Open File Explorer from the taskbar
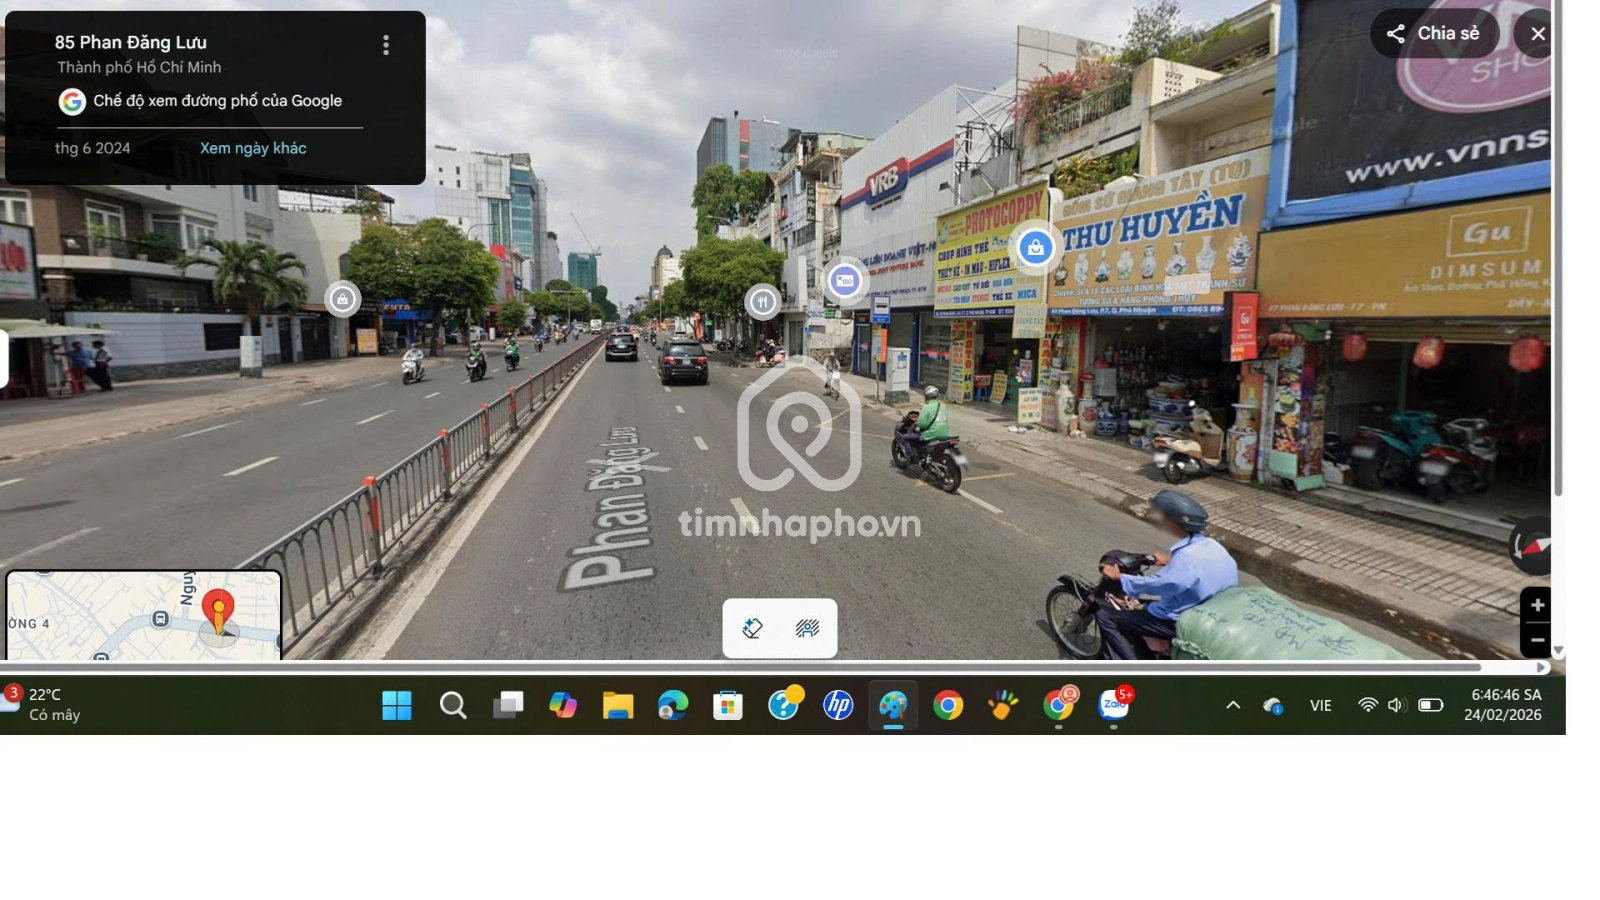The height and width of the screenshot is (900, 1600). (x=618, y=705)
